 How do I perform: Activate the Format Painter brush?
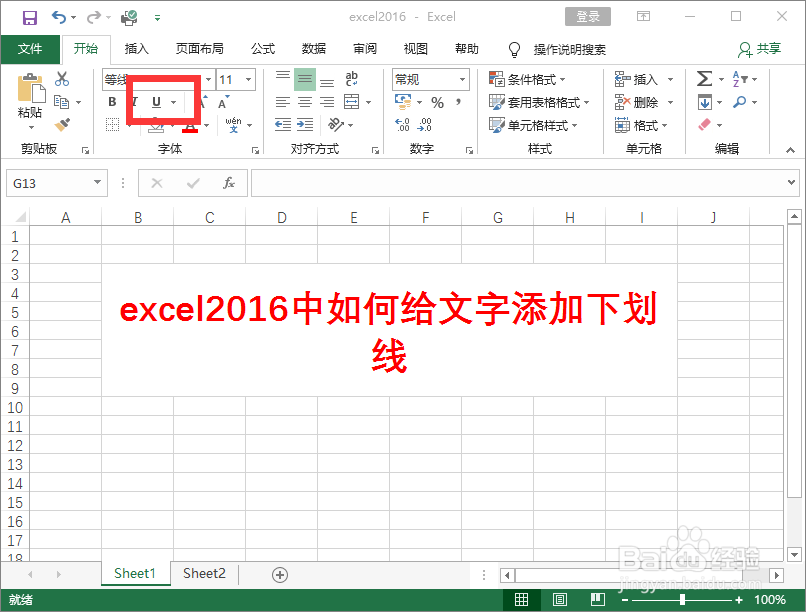click(62, 125)
